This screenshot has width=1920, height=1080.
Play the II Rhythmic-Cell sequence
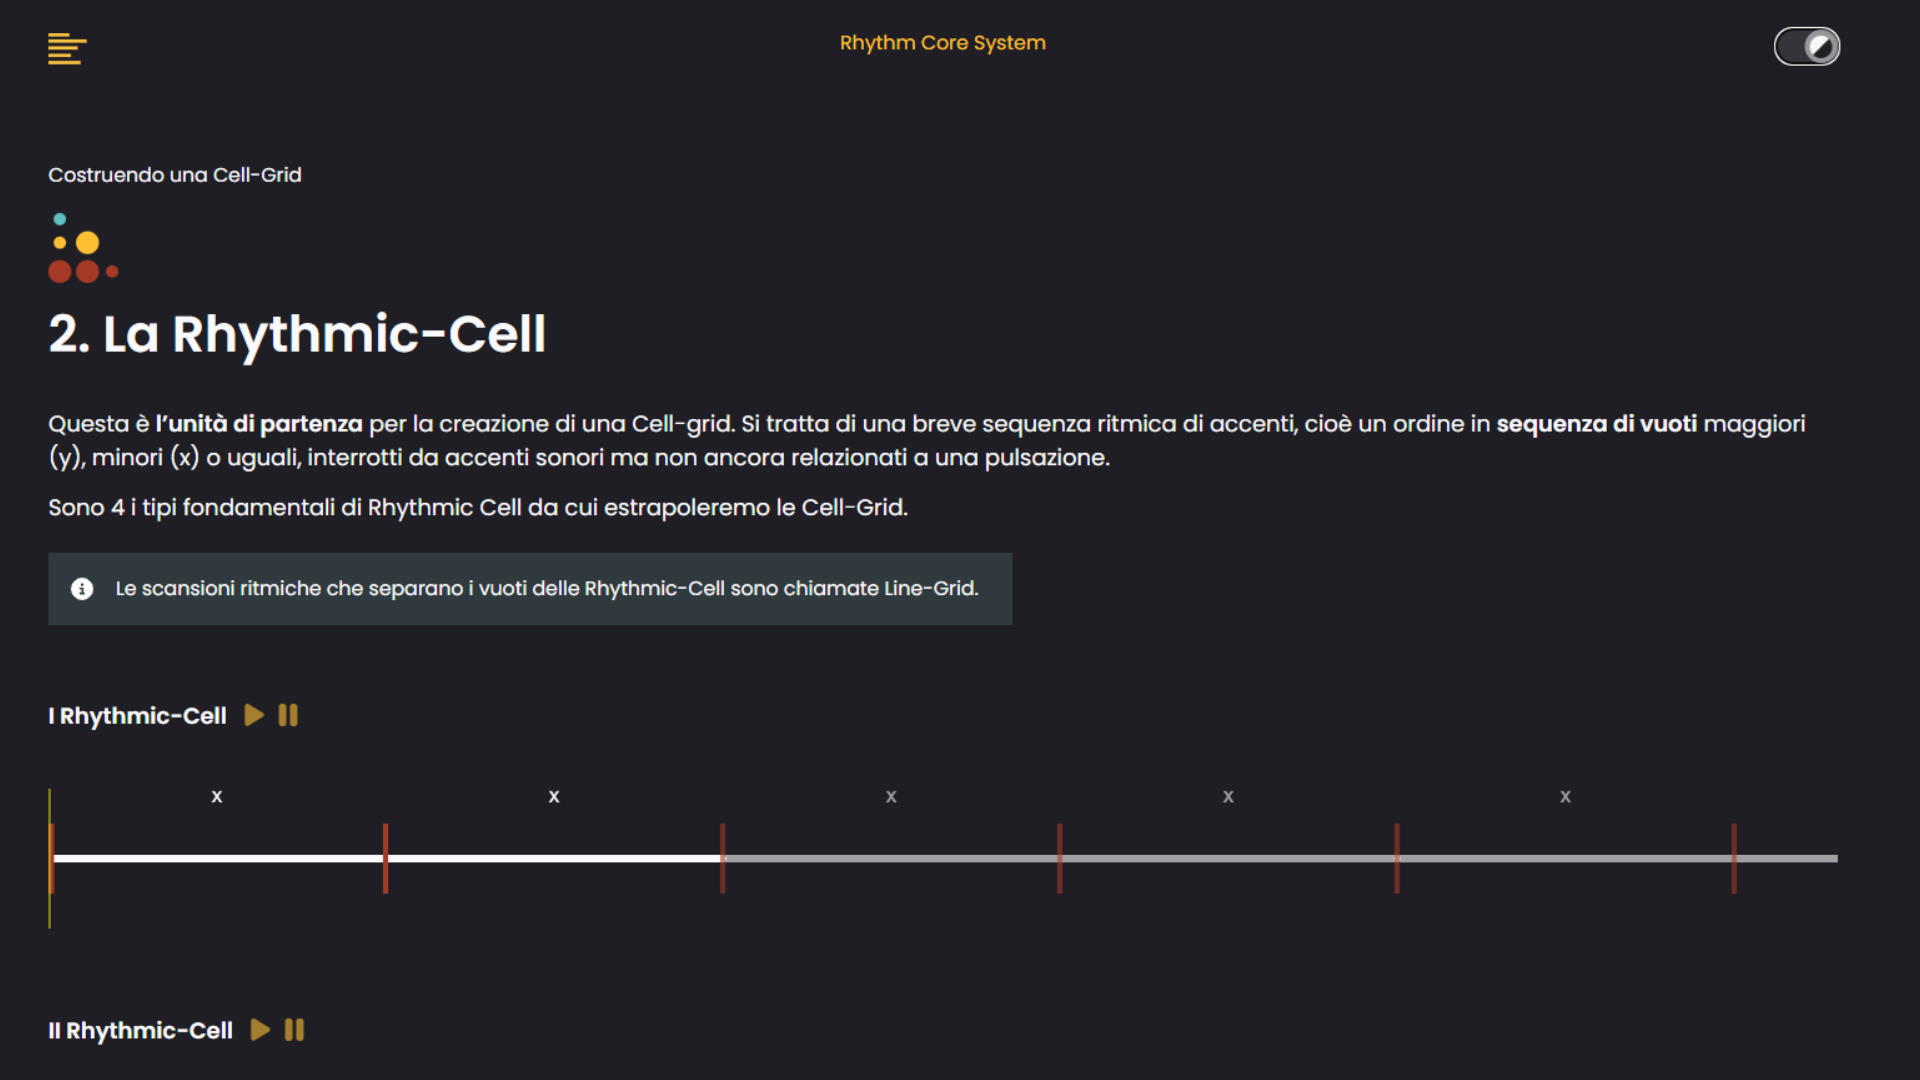pyautogui.click(x=260, y=1030)
